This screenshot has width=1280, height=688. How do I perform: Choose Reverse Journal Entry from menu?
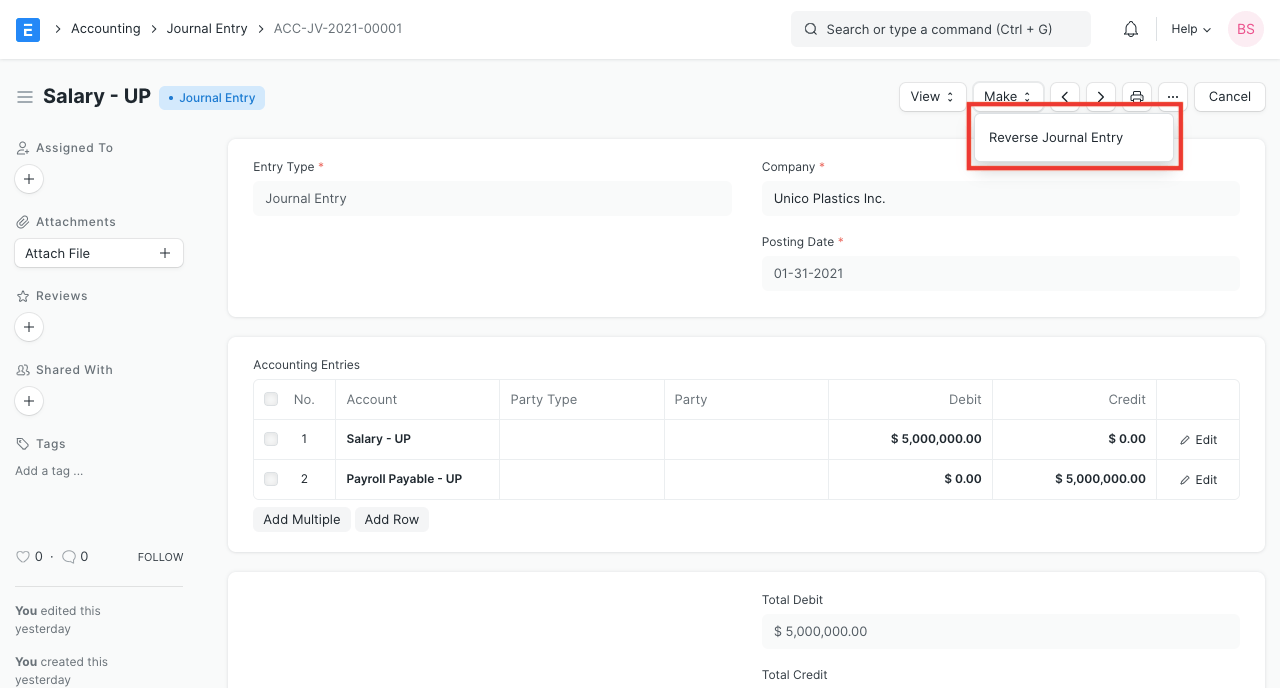[1056, 138]
